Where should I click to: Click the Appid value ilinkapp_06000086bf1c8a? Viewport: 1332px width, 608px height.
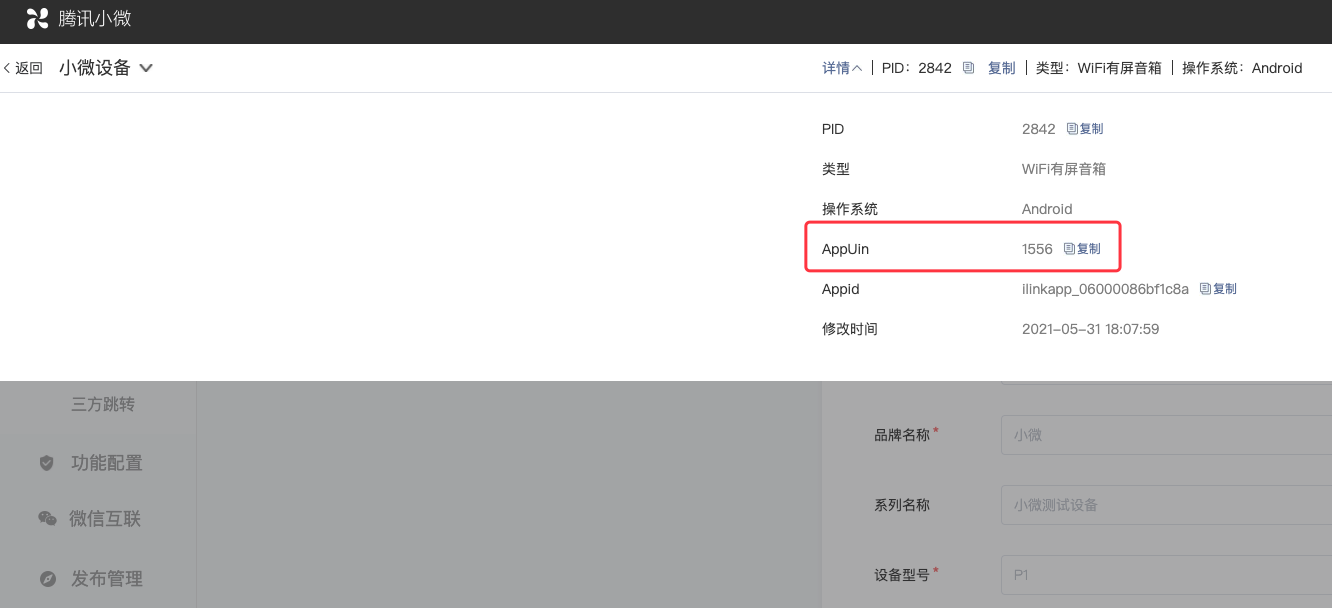pyautogui.click(x=1105, y=289)
